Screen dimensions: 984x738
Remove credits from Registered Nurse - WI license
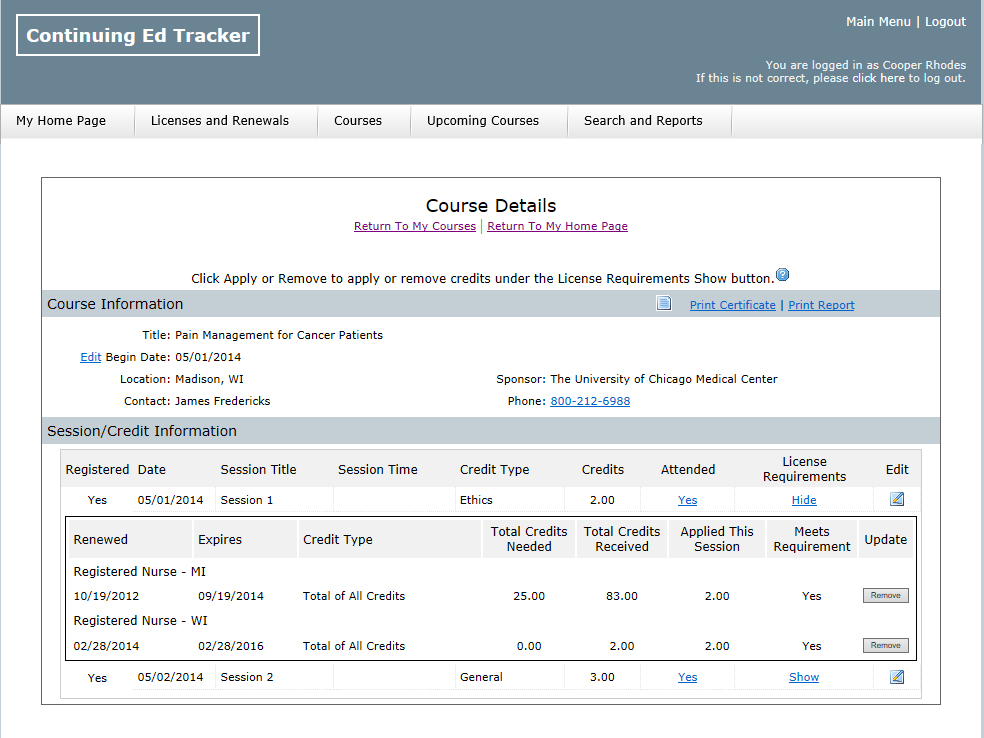(x=885, y=646)
